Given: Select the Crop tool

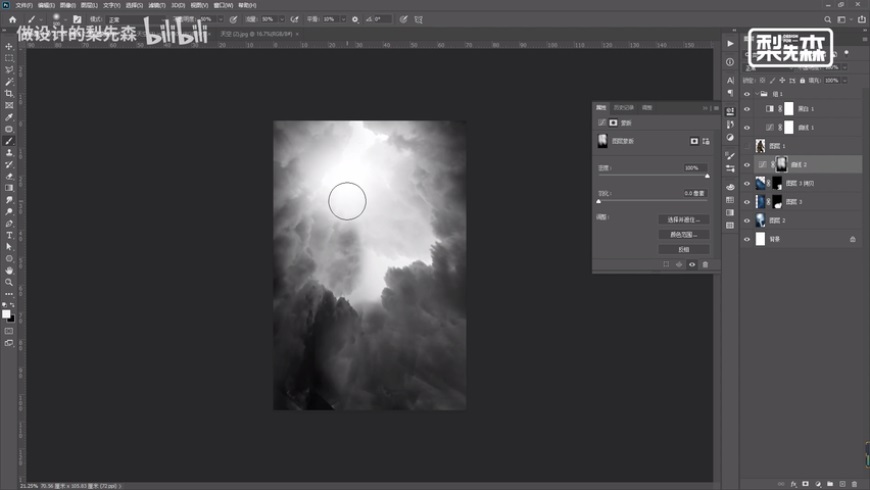Looking at the screenshot, I should [9, 93].
